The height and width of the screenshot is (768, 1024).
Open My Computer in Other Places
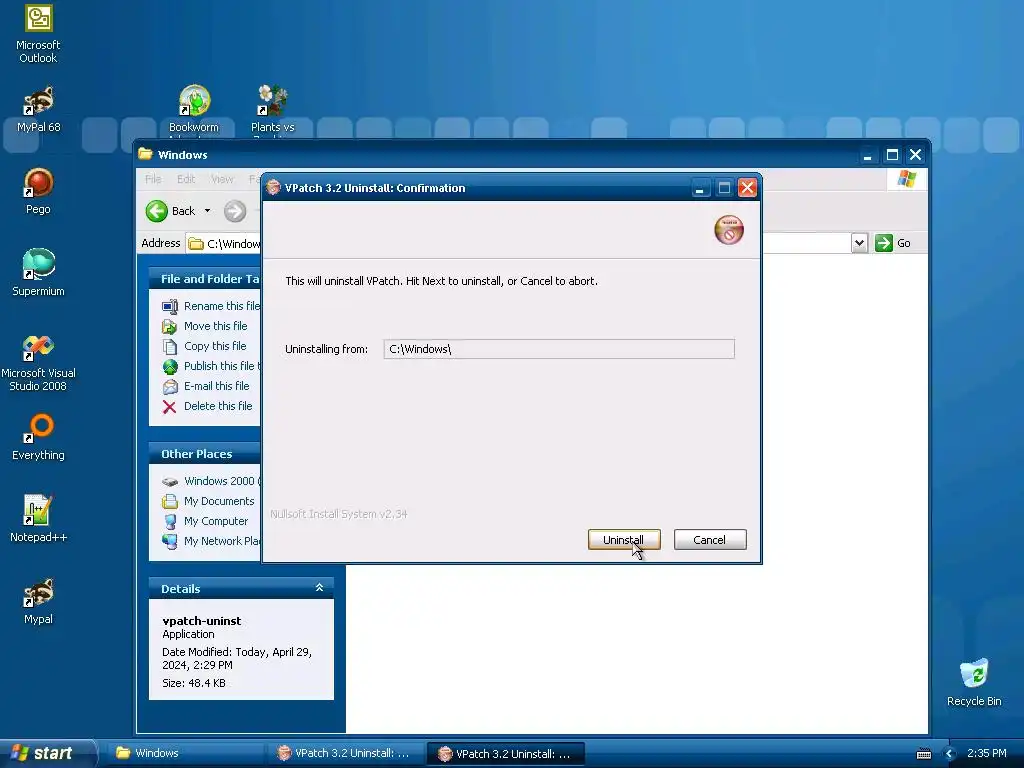[204, 521]
